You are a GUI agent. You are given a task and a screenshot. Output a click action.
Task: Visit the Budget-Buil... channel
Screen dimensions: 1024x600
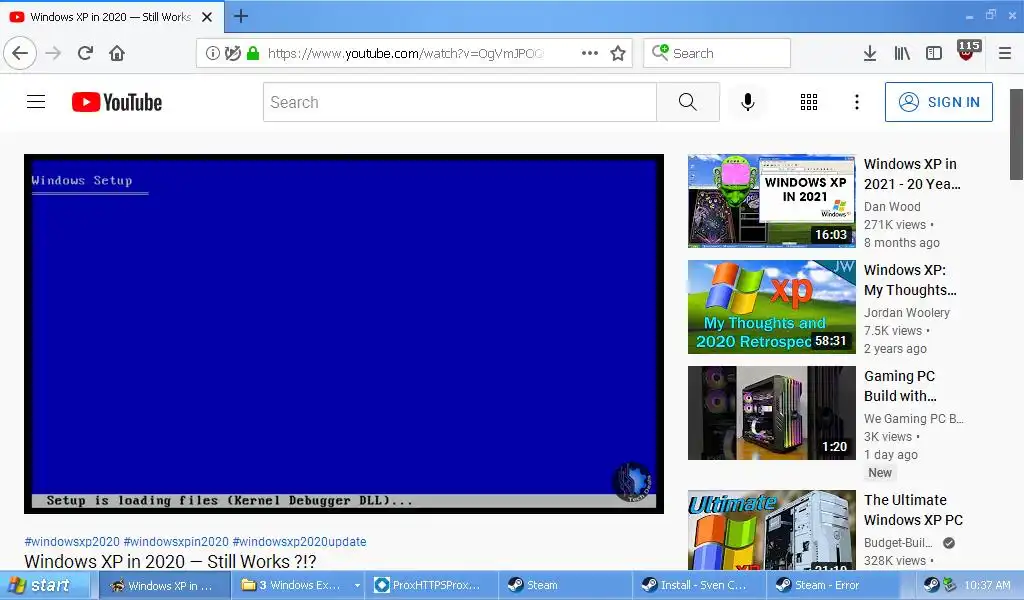pos(898,543)
